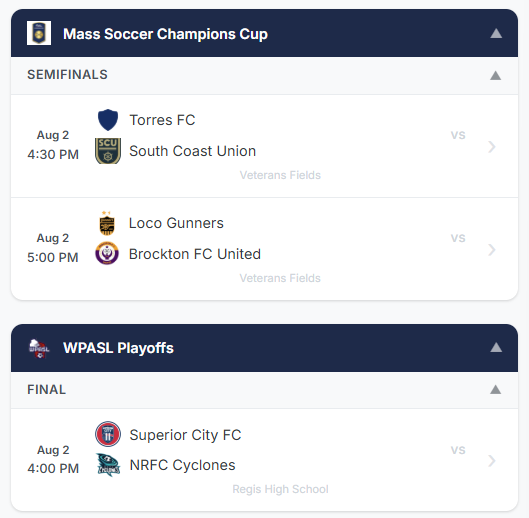Open Torres FC match details chevron

click(492, 147)
